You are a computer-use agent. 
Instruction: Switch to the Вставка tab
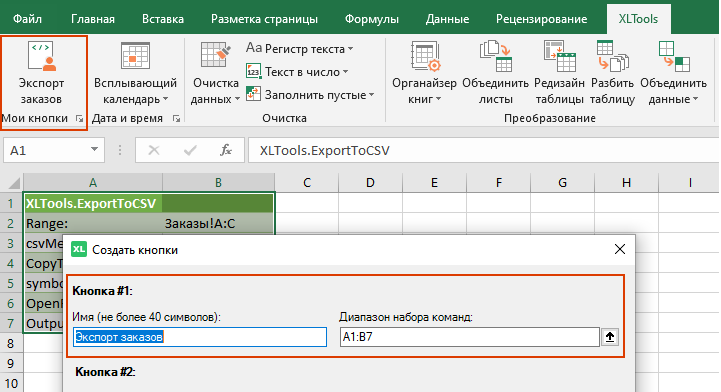point(163,19)
